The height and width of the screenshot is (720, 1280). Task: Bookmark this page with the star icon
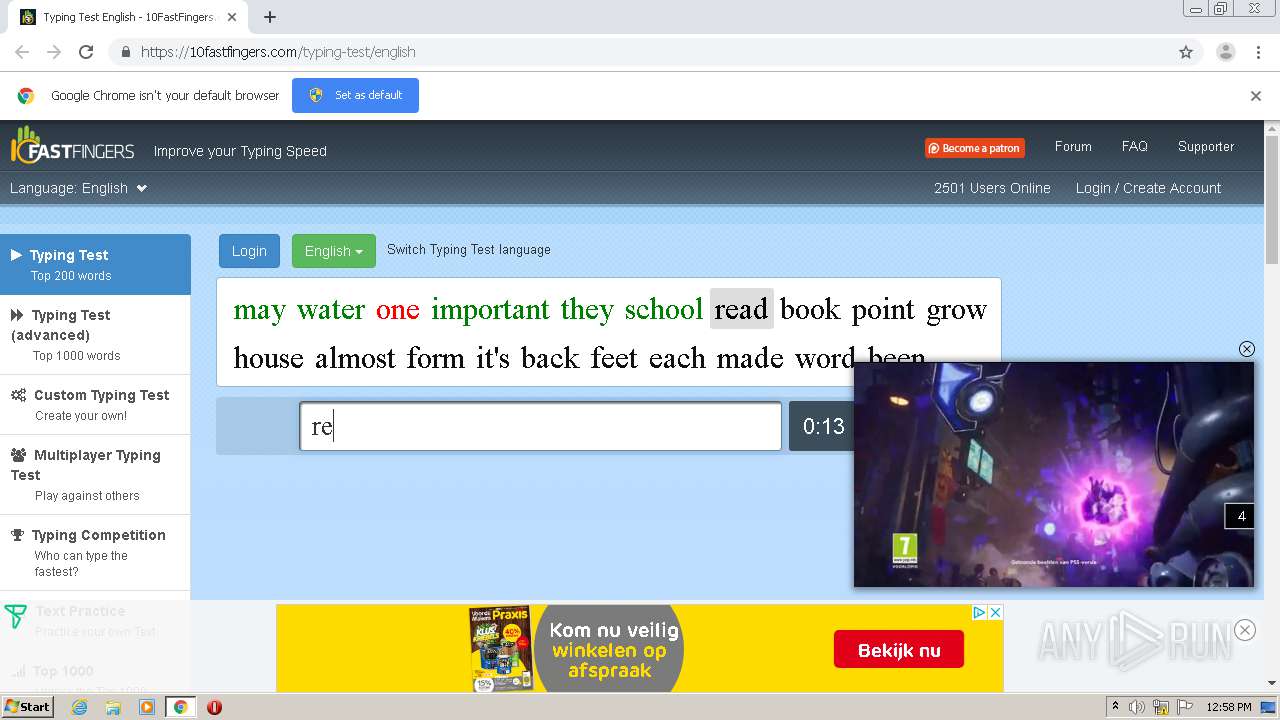point(1186,52)
